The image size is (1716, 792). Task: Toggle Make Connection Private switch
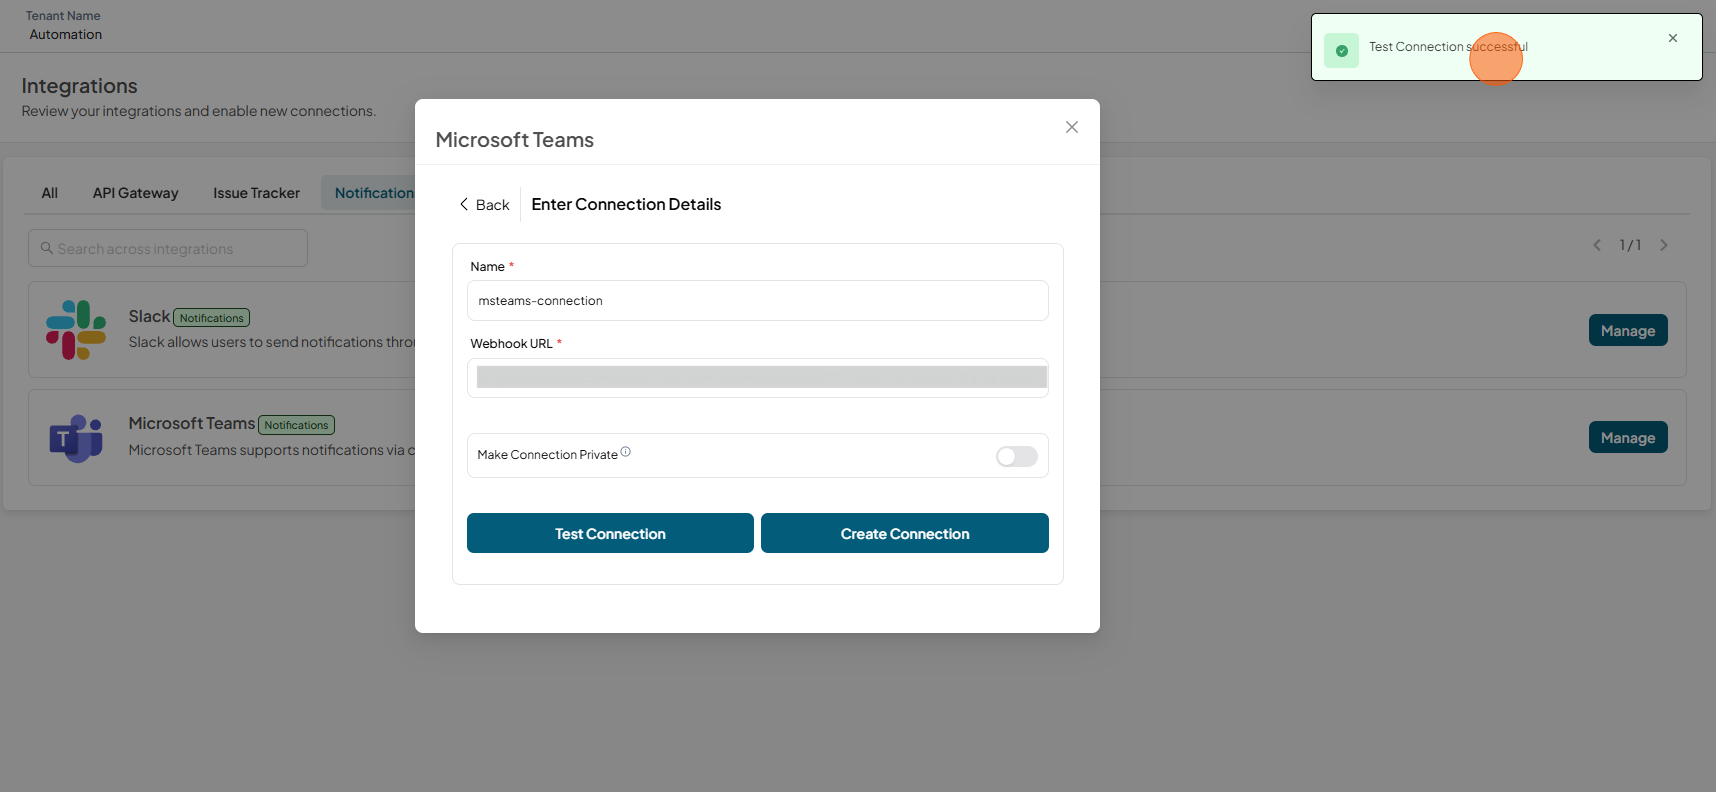[1017, 456]
